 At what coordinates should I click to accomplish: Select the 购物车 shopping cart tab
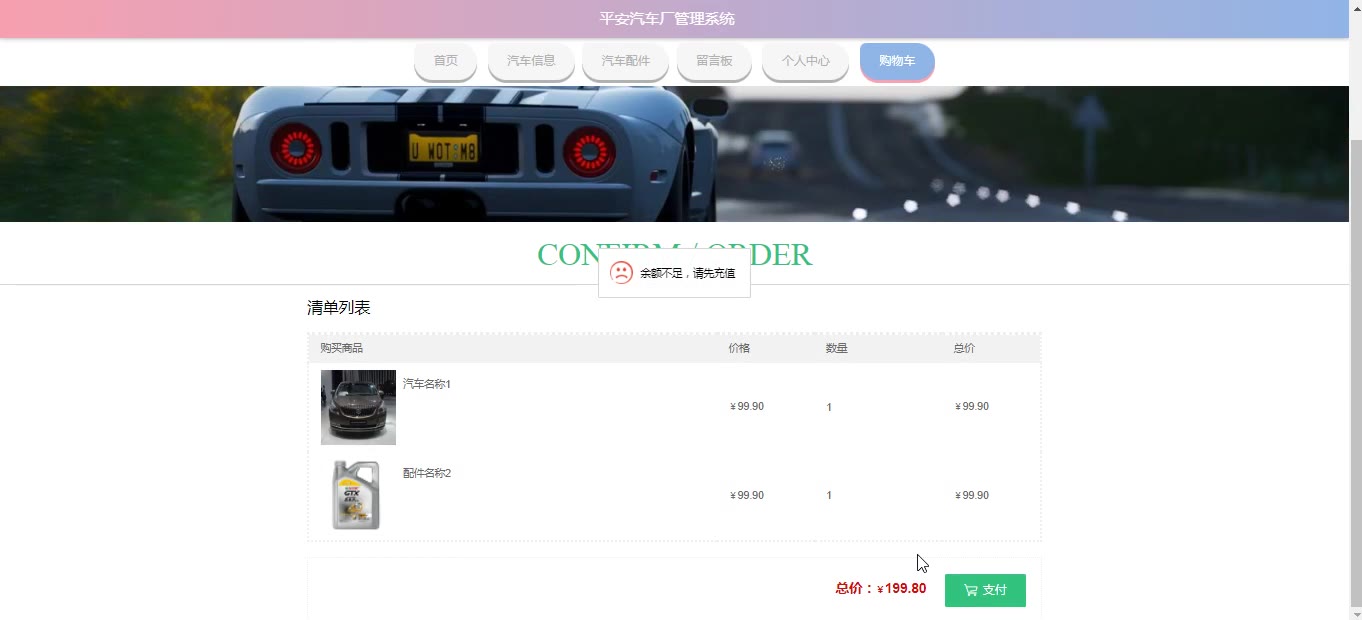tap(897, 61)
